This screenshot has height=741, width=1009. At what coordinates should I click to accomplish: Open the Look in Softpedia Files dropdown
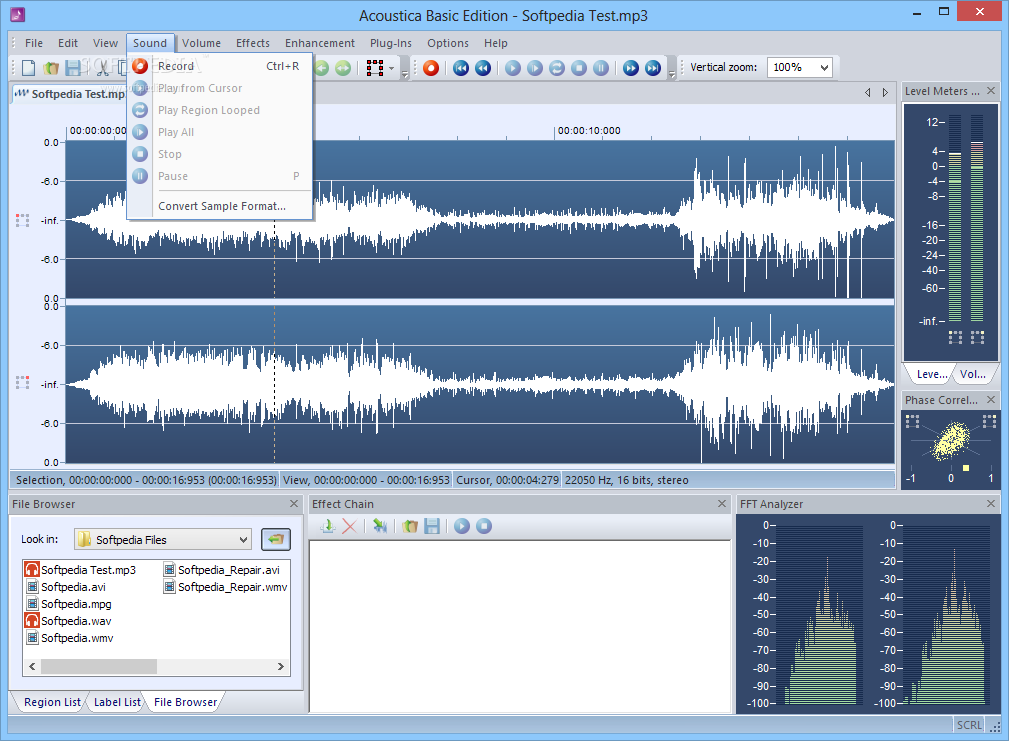pyautogui.click(x=162, y=539)
